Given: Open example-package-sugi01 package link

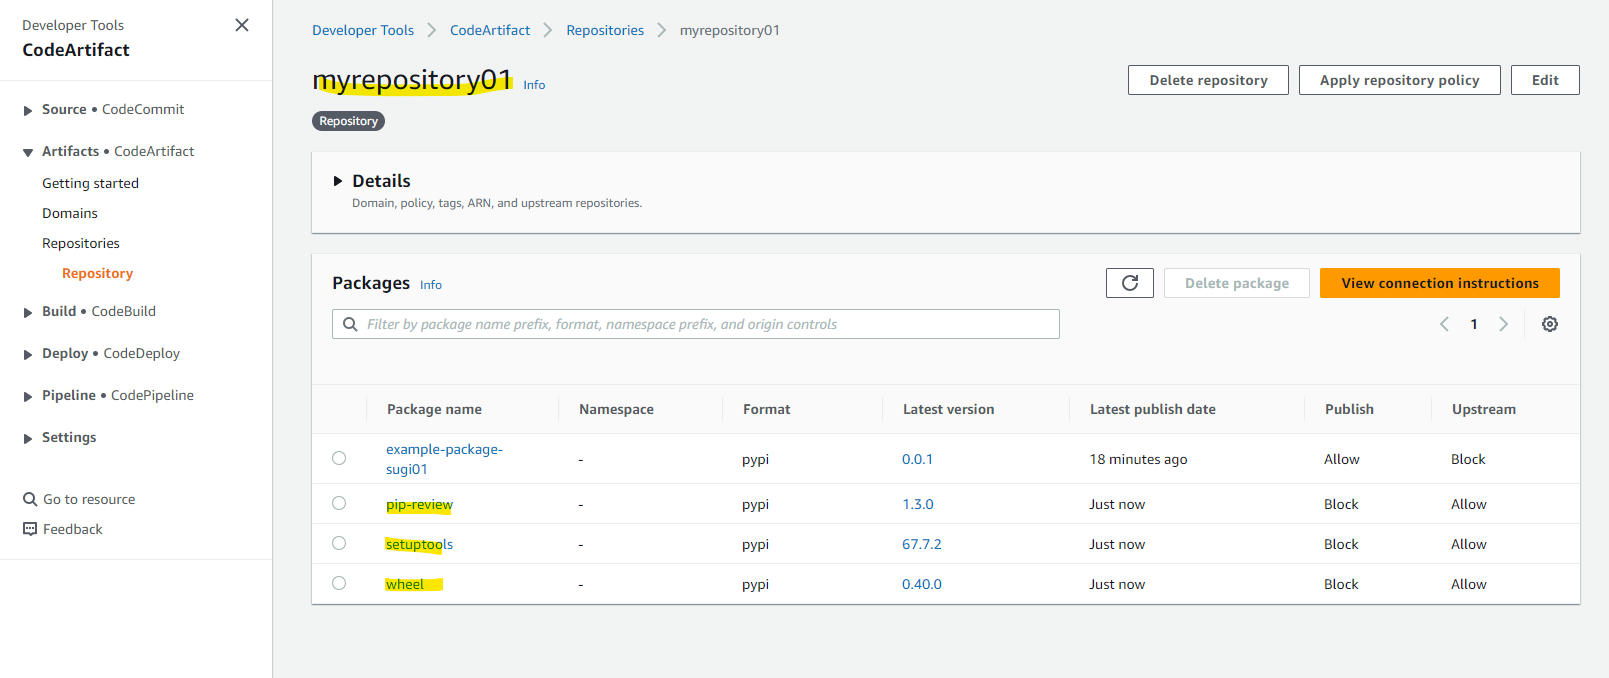Looking at the screenshot, I should [444, 459].
